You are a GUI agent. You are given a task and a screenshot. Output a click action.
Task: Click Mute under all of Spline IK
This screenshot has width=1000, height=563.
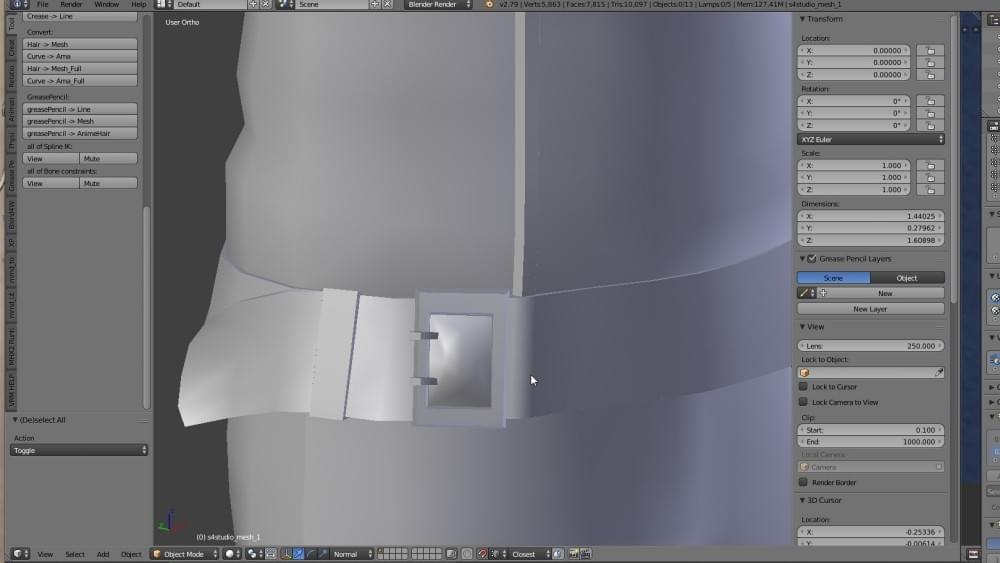click(108, 158)
